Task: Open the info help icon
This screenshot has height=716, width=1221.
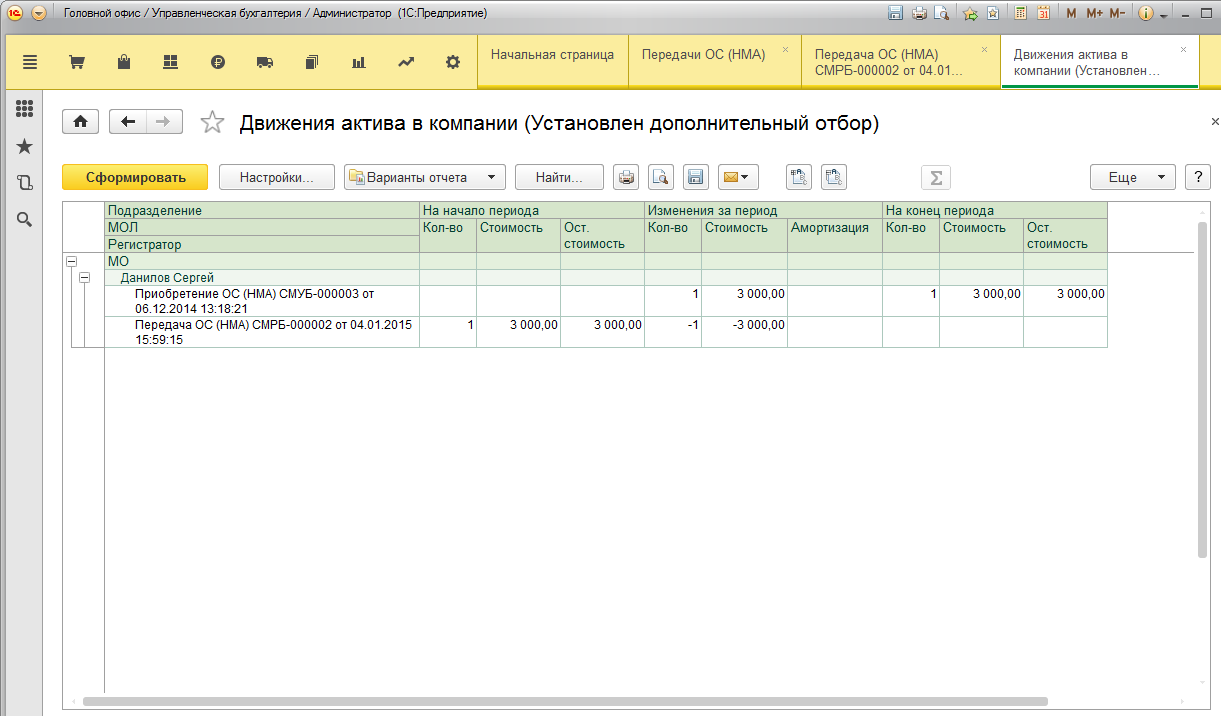Action: pyautogui.click(x=1146, y=13)
